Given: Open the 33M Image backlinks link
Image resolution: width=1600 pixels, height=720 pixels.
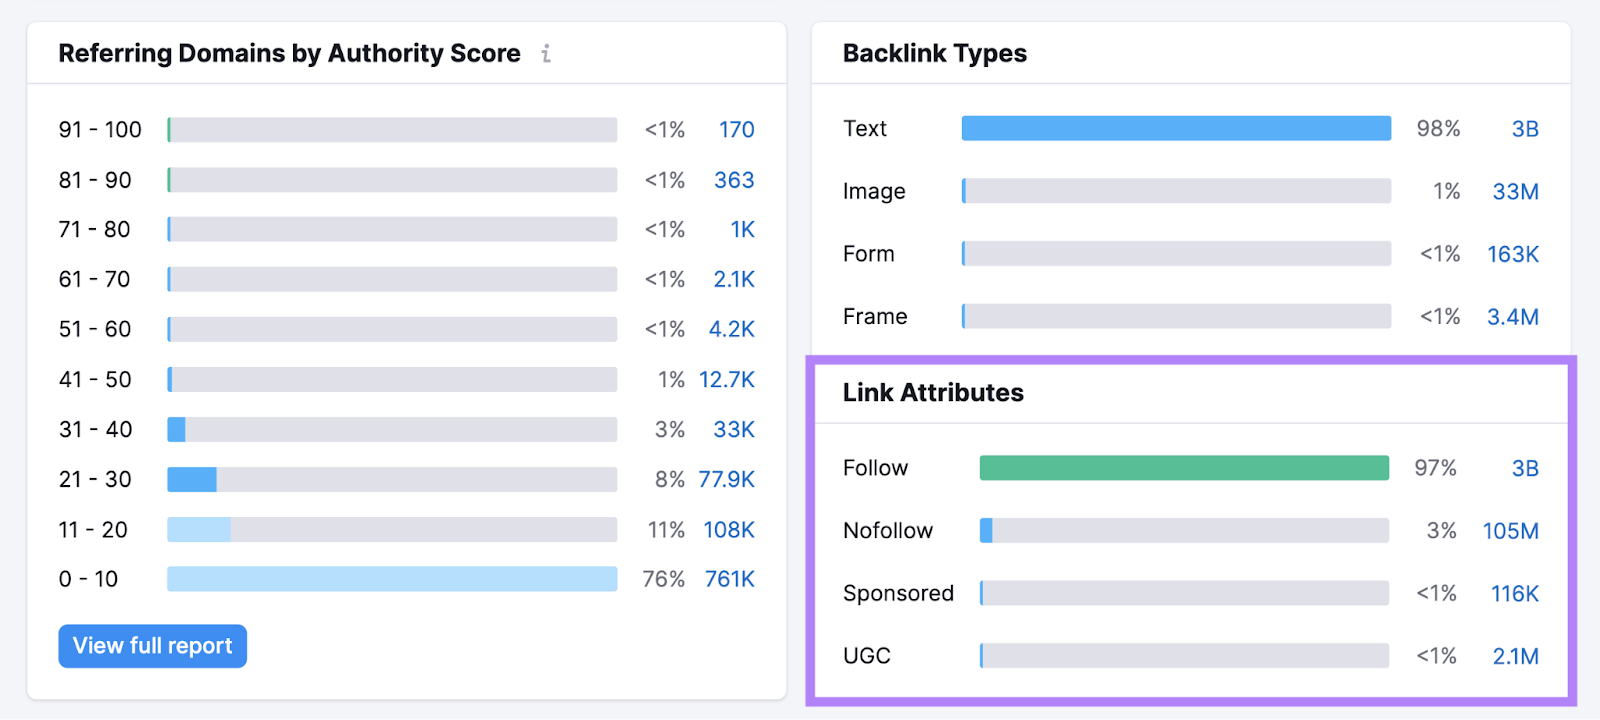Looking at the screenshot, I should [x=1516, y=191].
